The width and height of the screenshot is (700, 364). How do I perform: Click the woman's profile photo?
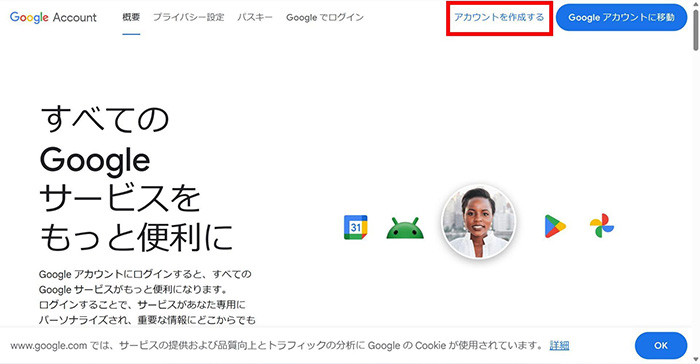[479, 222]
